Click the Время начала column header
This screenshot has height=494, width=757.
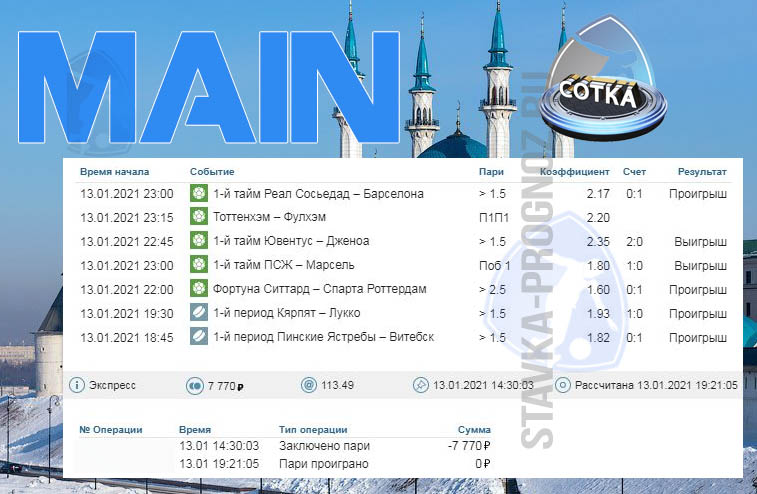pos(114,172)
